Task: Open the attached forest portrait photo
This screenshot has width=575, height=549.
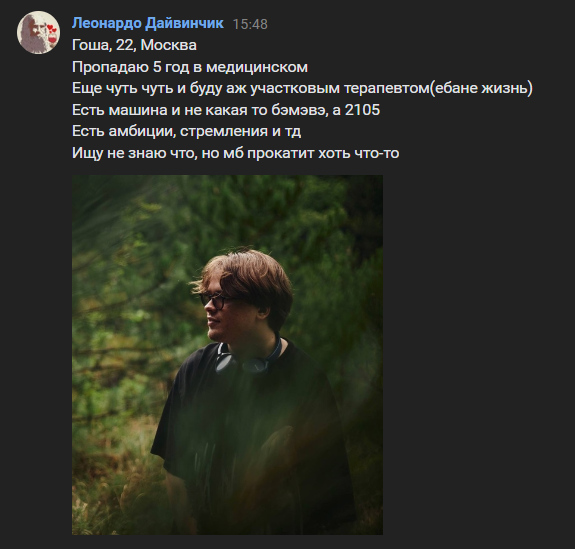Action: 227,355
